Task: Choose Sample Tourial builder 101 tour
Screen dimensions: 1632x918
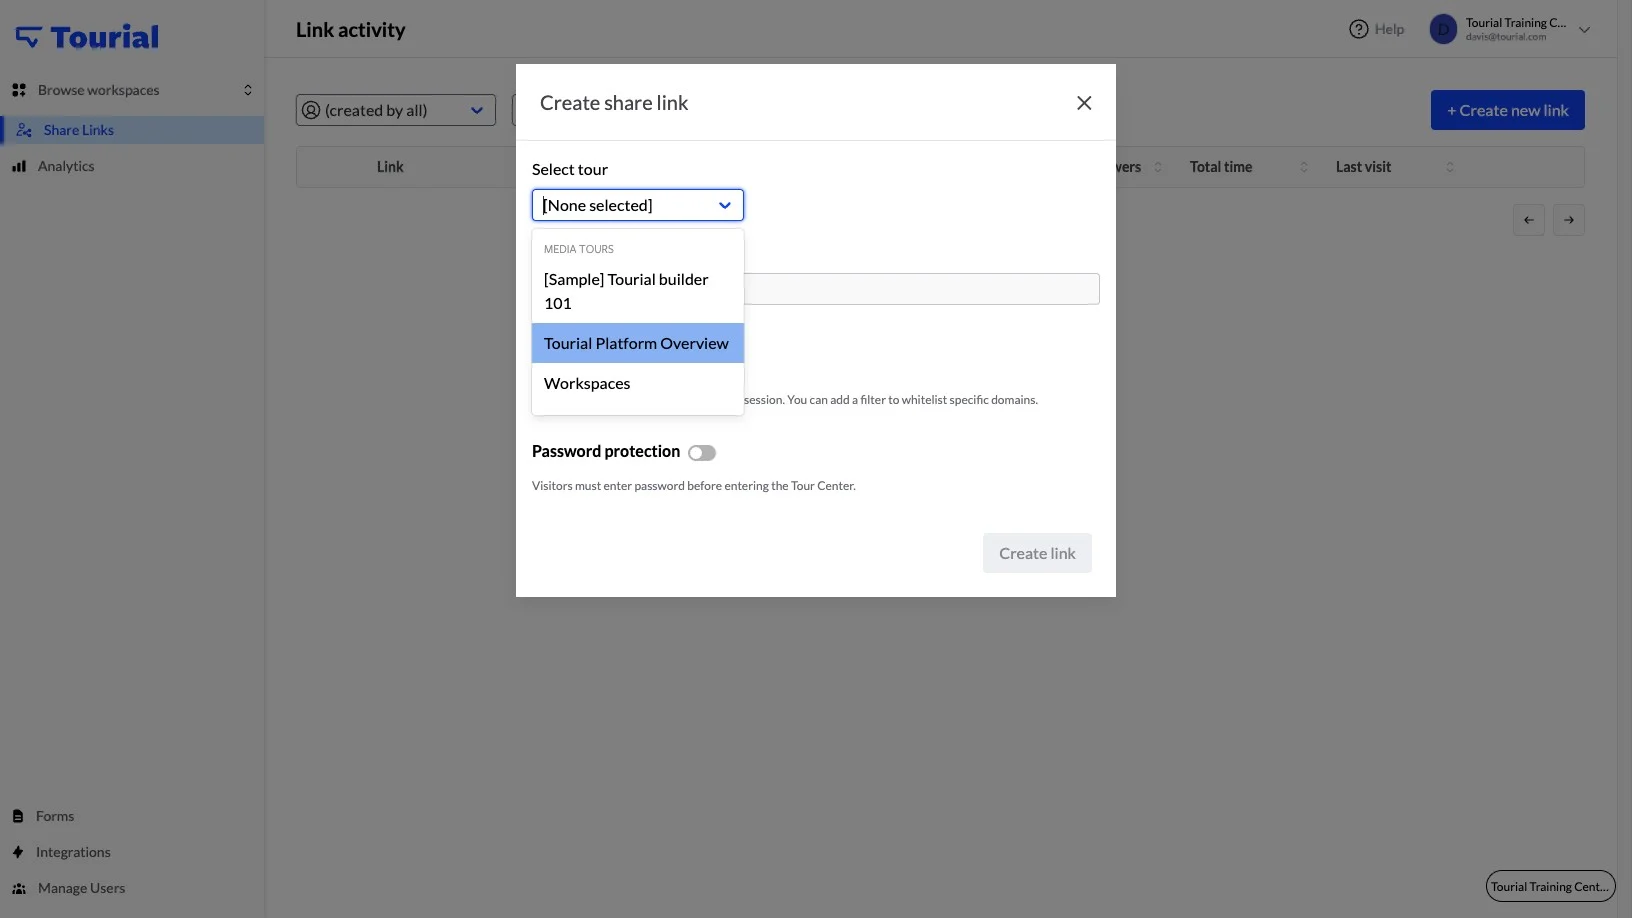Action: pos(638,291)
